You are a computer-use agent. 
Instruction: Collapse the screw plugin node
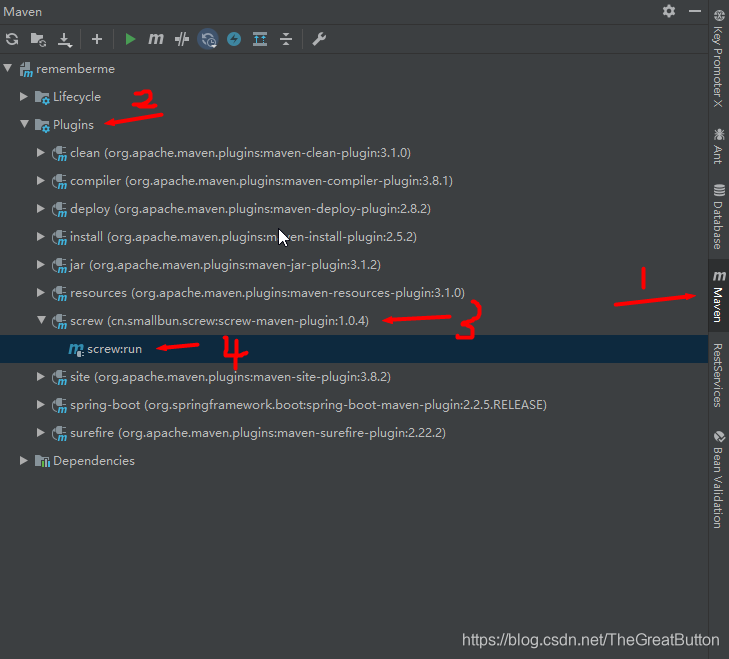click(41, 320)
